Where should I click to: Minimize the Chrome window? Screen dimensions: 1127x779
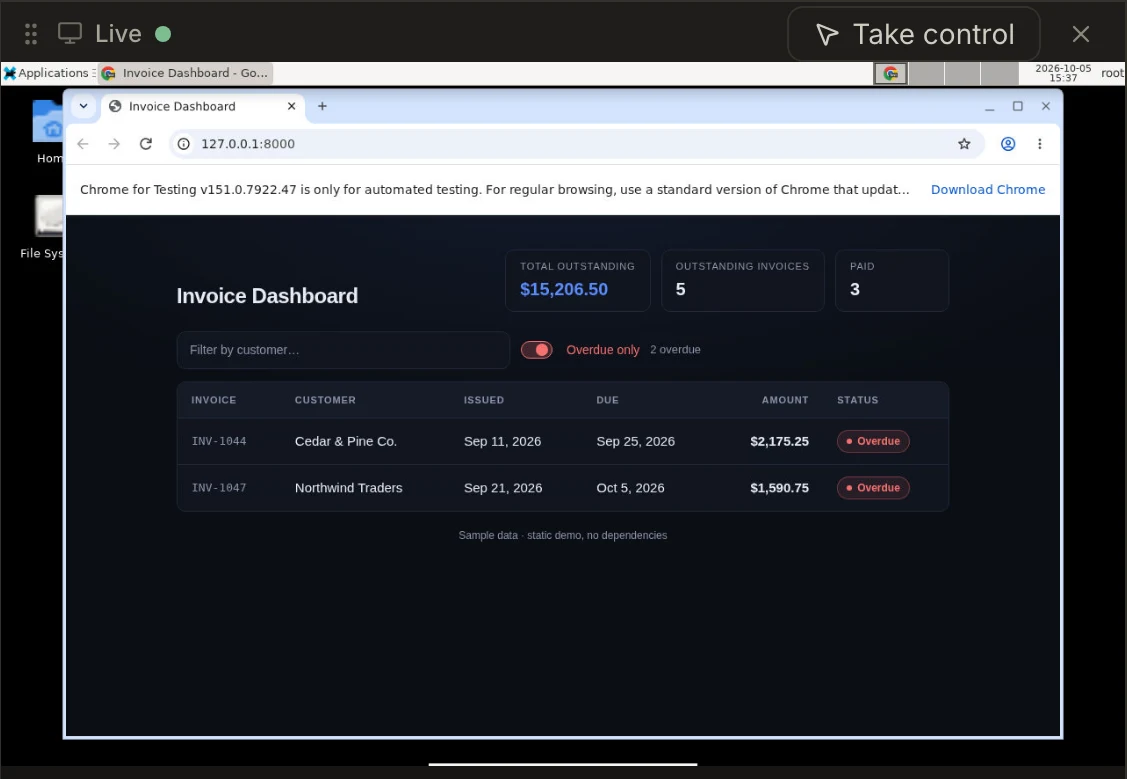pos(990,106)
